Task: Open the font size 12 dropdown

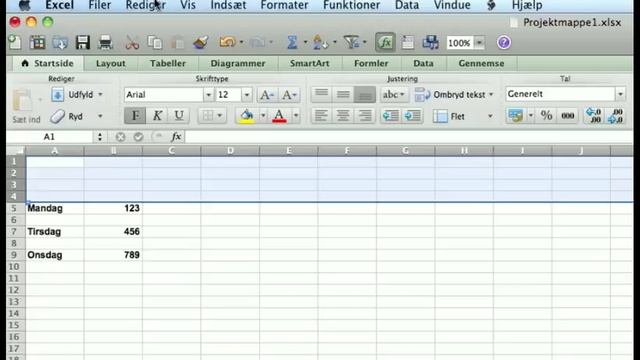Action: [x=247, y=95]
